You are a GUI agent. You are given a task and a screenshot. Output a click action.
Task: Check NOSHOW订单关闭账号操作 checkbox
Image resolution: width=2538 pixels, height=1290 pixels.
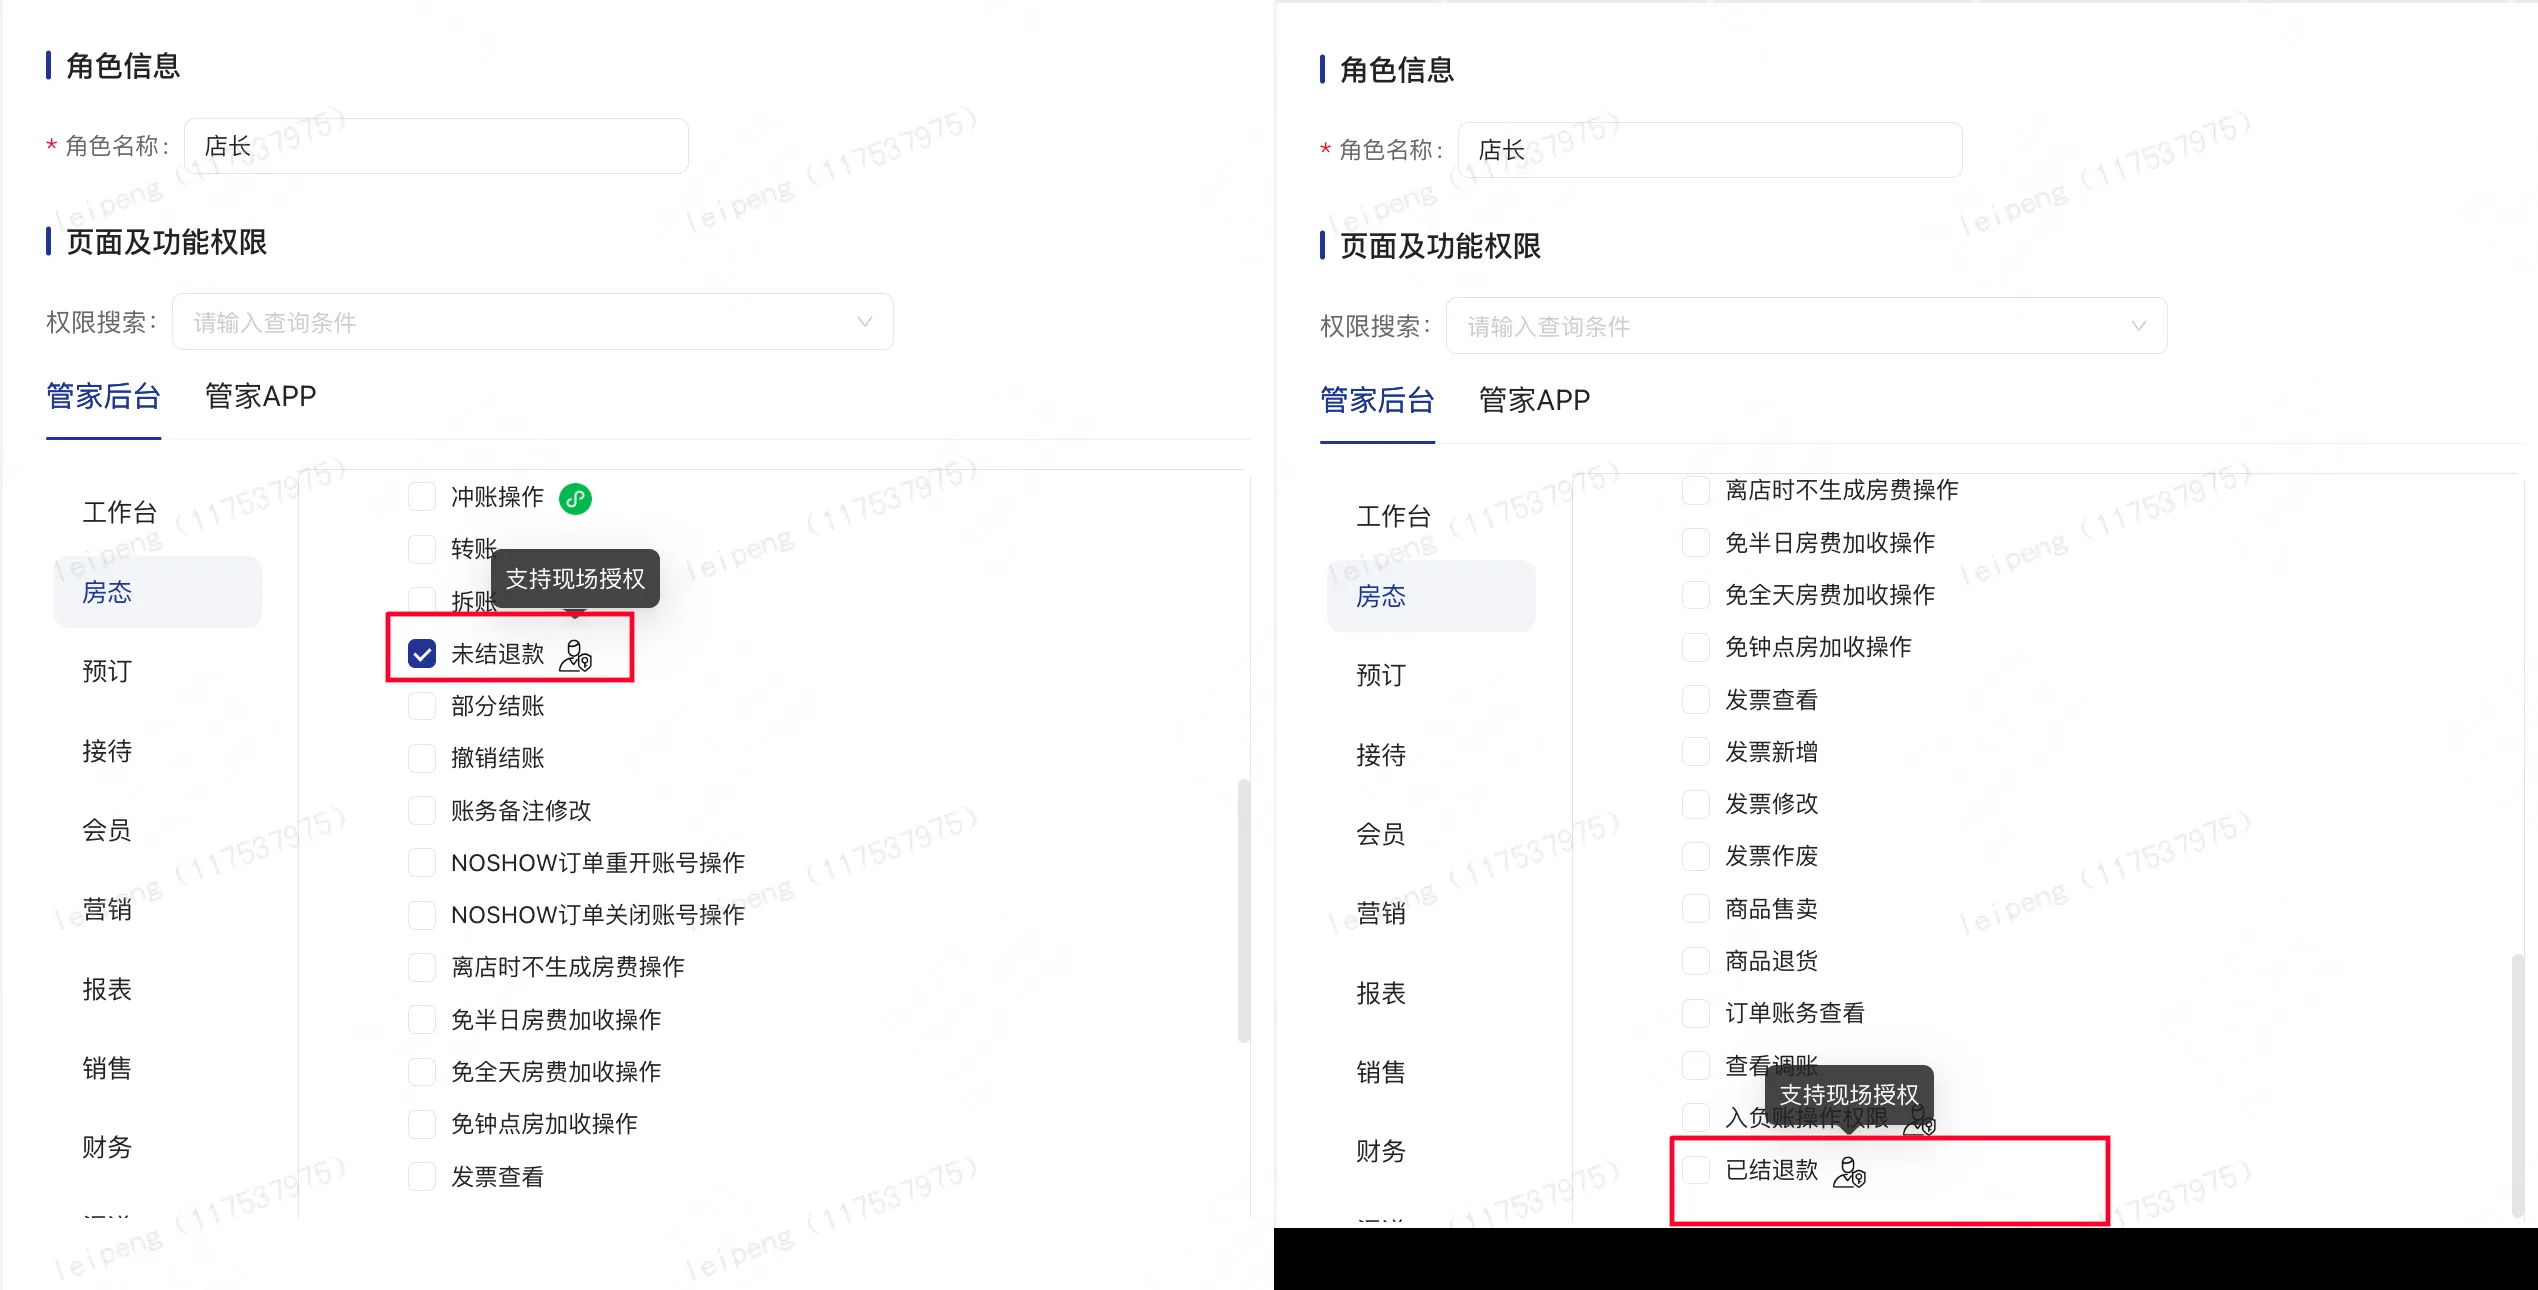[422, 915]
